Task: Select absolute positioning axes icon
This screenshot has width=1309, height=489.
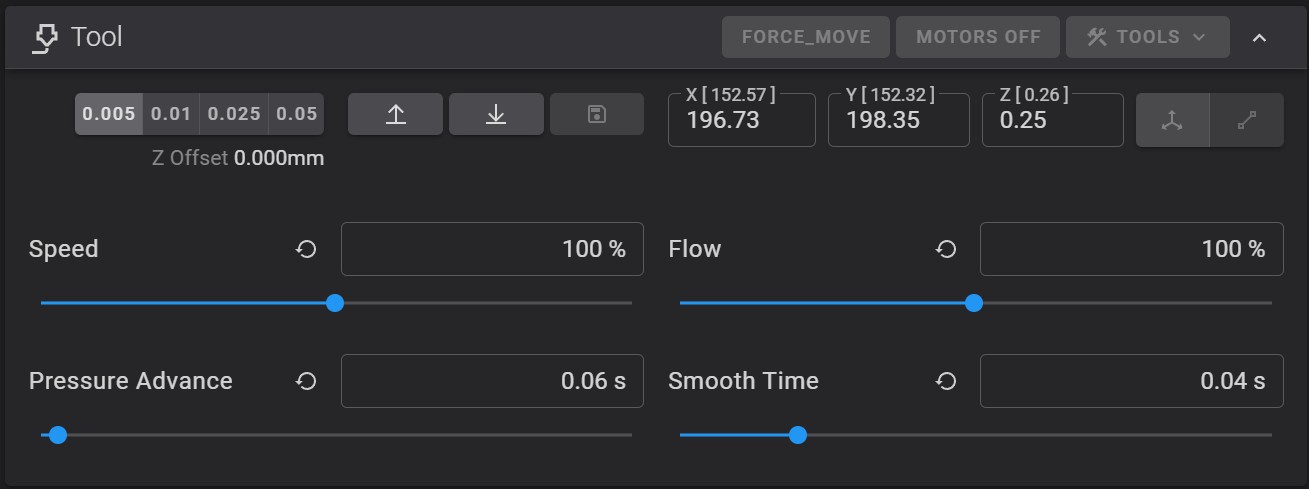Action: [1172, 120]
